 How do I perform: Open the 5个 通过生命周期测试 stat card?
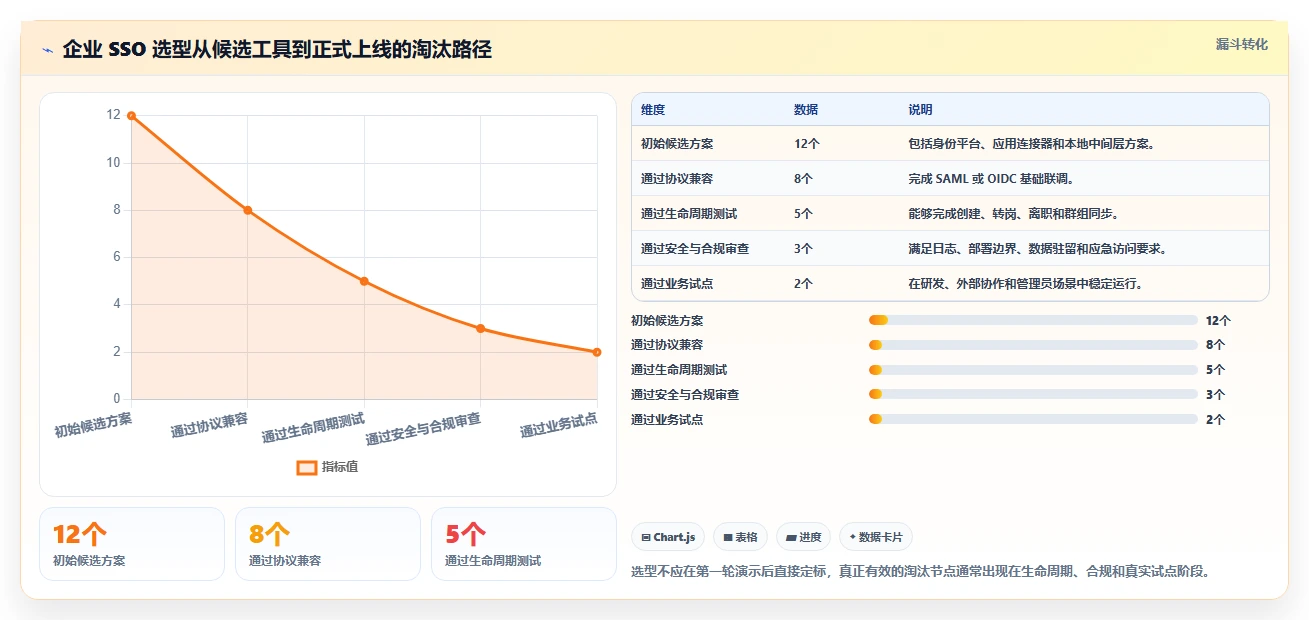click(x=524, y=544)
